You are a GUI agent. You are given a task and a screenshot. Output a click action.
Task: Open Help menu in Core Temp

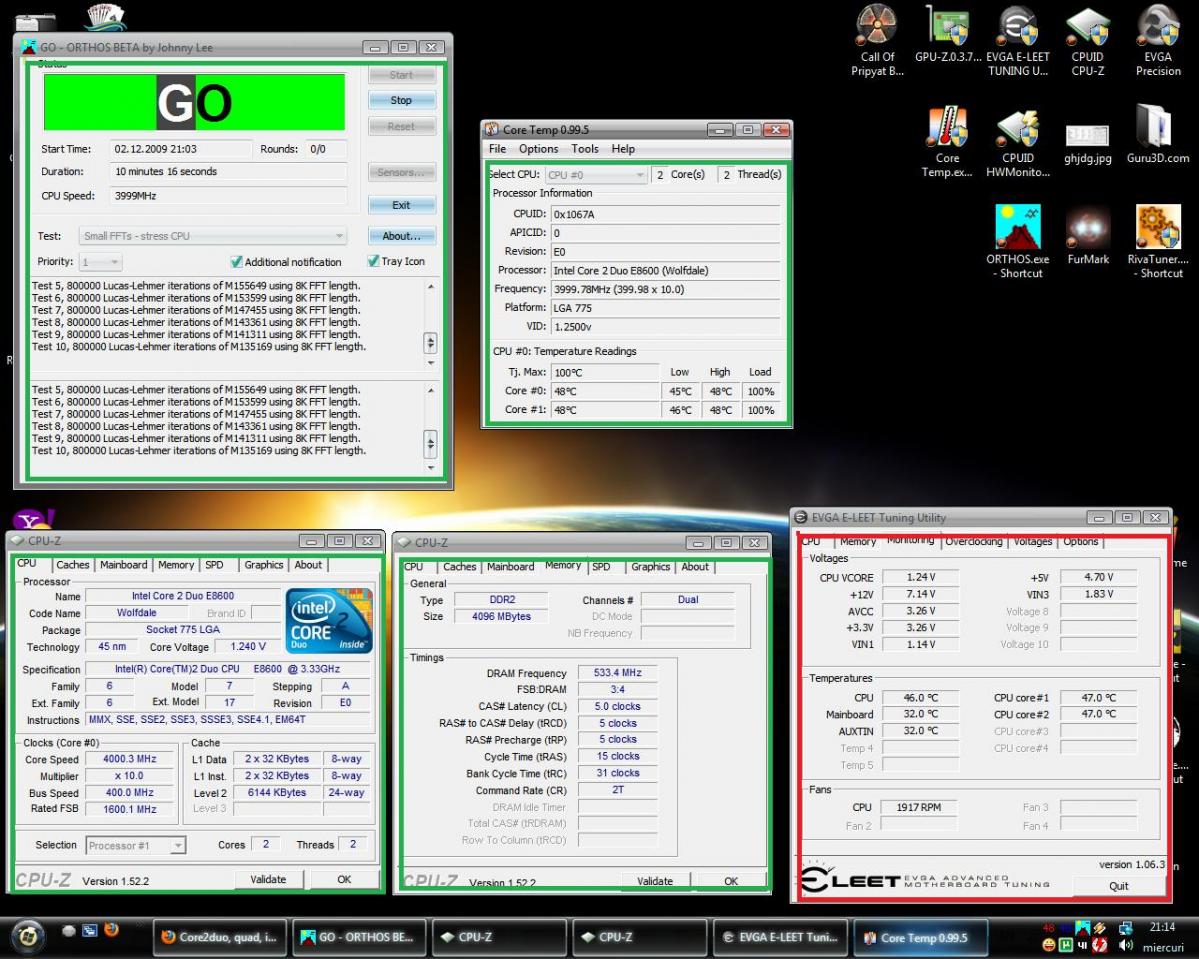pyautogui.click(x=623, y=148)
